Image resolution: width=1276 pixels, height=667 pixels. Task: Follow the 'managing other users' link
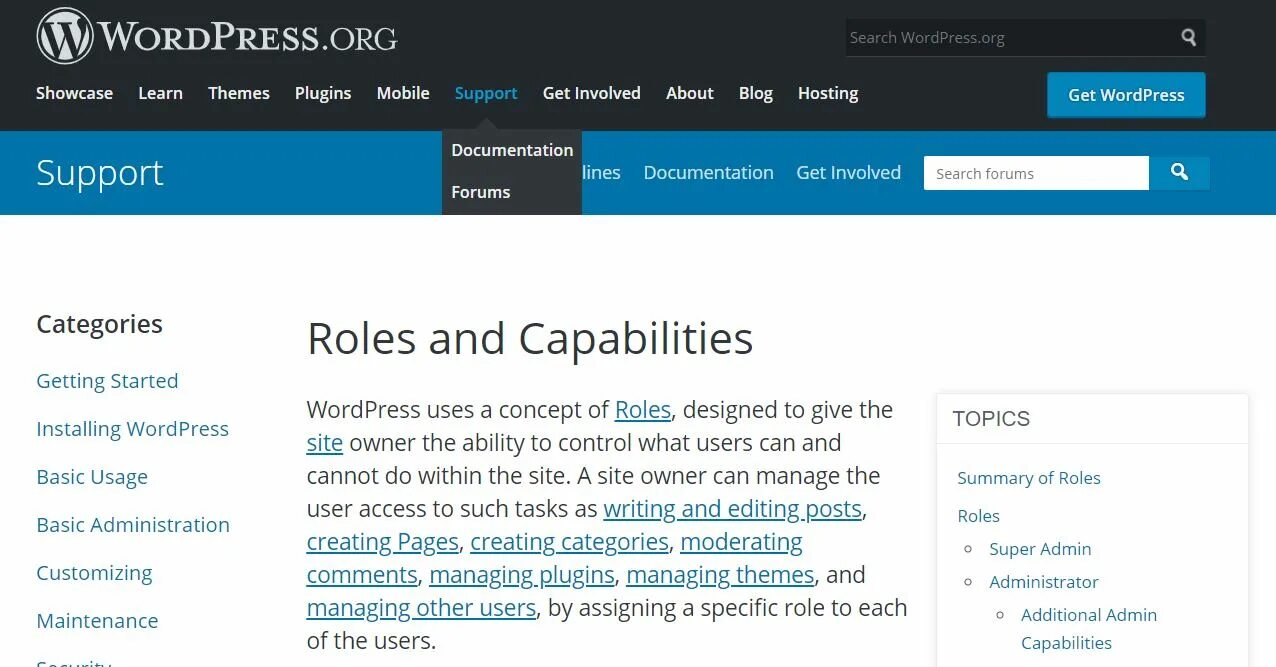tap(422, 608)
